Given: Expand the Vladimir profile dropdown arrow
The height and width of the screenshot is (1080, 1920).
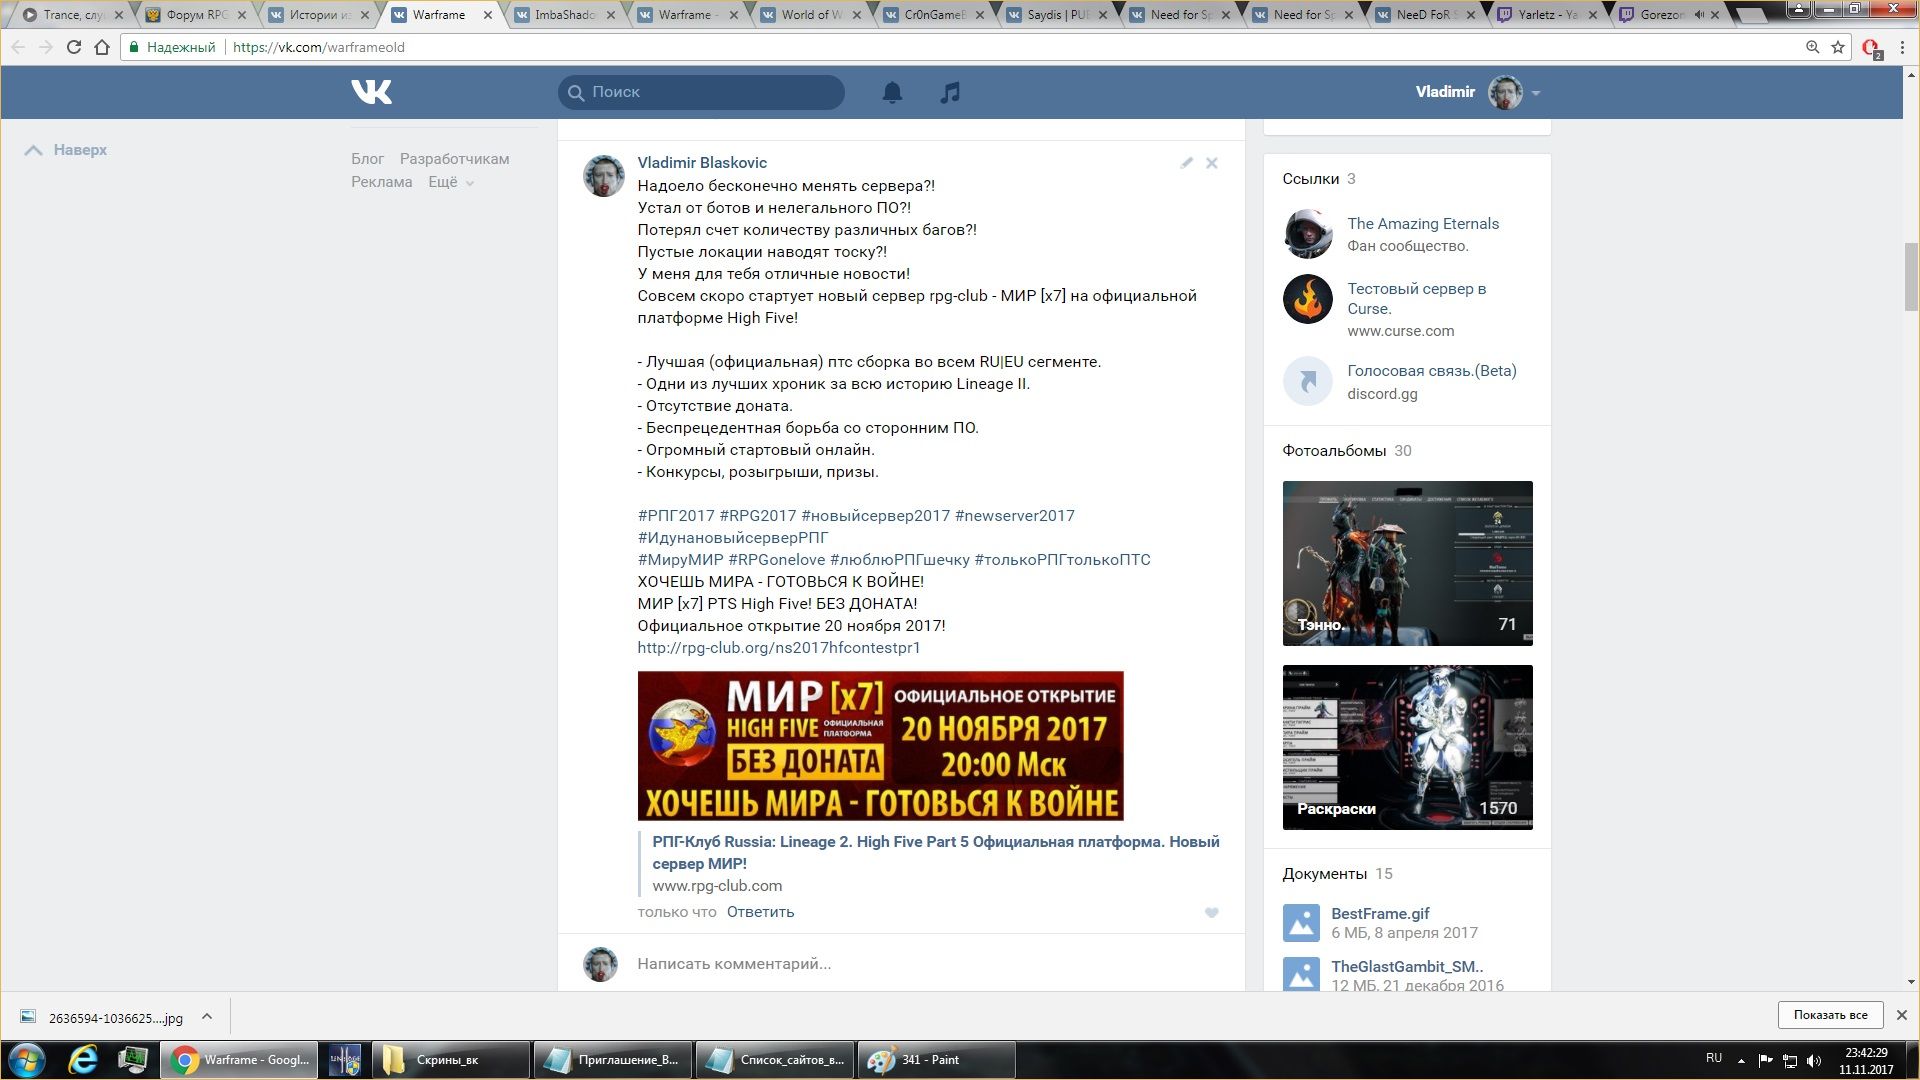Looking at the screenshot, I should (1536, 93).
